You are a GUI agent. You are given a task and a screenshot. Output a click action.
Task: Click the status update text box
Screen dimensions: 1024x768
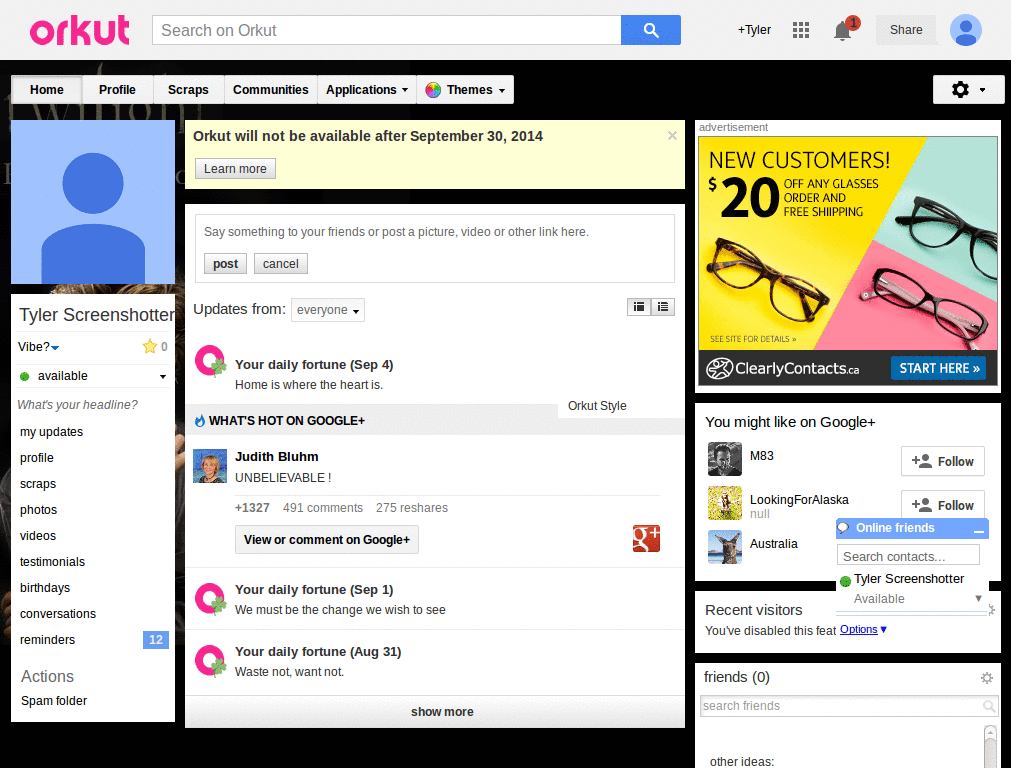click(x=434, y=232)
